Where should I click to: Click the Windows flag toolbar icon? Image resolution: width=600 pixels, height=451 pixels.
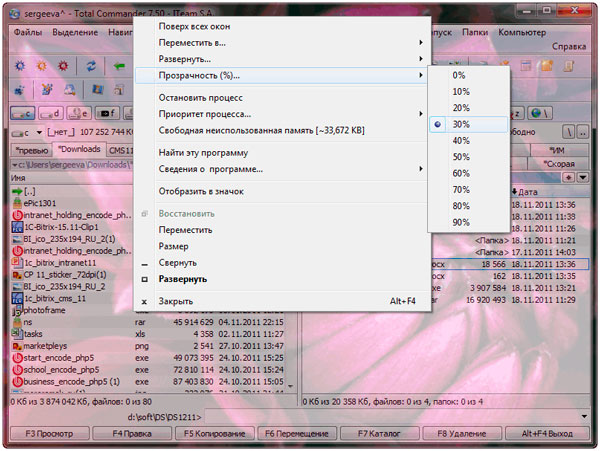point(97,90)
